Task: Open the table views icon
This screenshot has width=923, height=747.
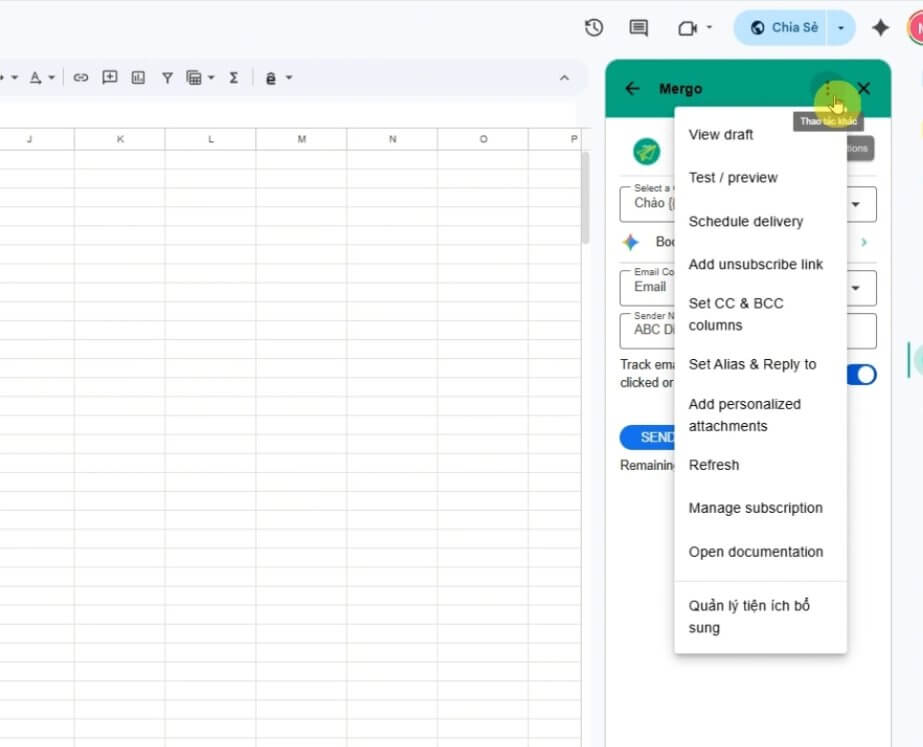Action: [194, 78]
